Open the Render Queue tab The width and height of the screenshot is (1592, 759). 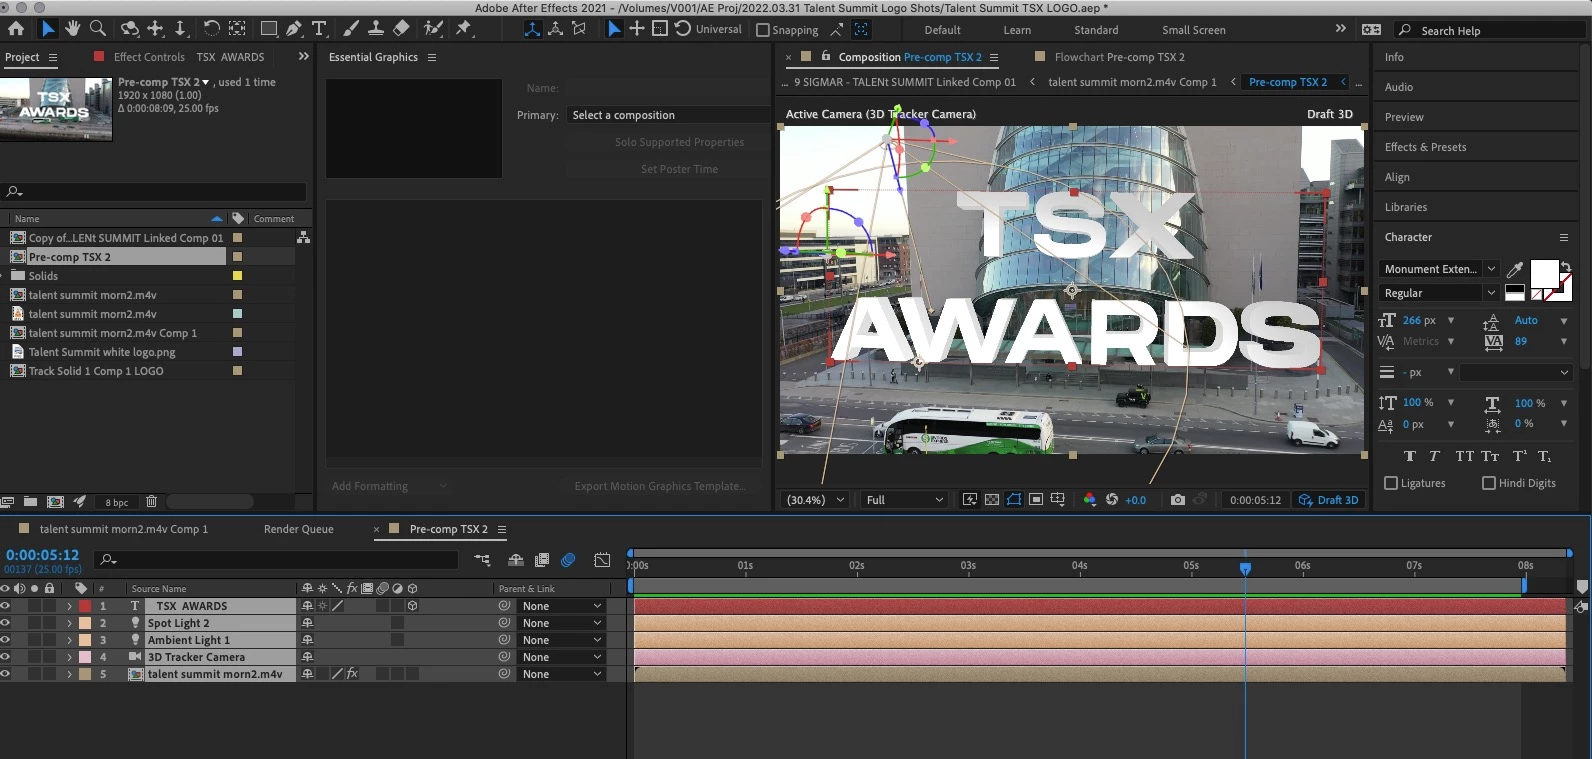click(x=298, y=529)
